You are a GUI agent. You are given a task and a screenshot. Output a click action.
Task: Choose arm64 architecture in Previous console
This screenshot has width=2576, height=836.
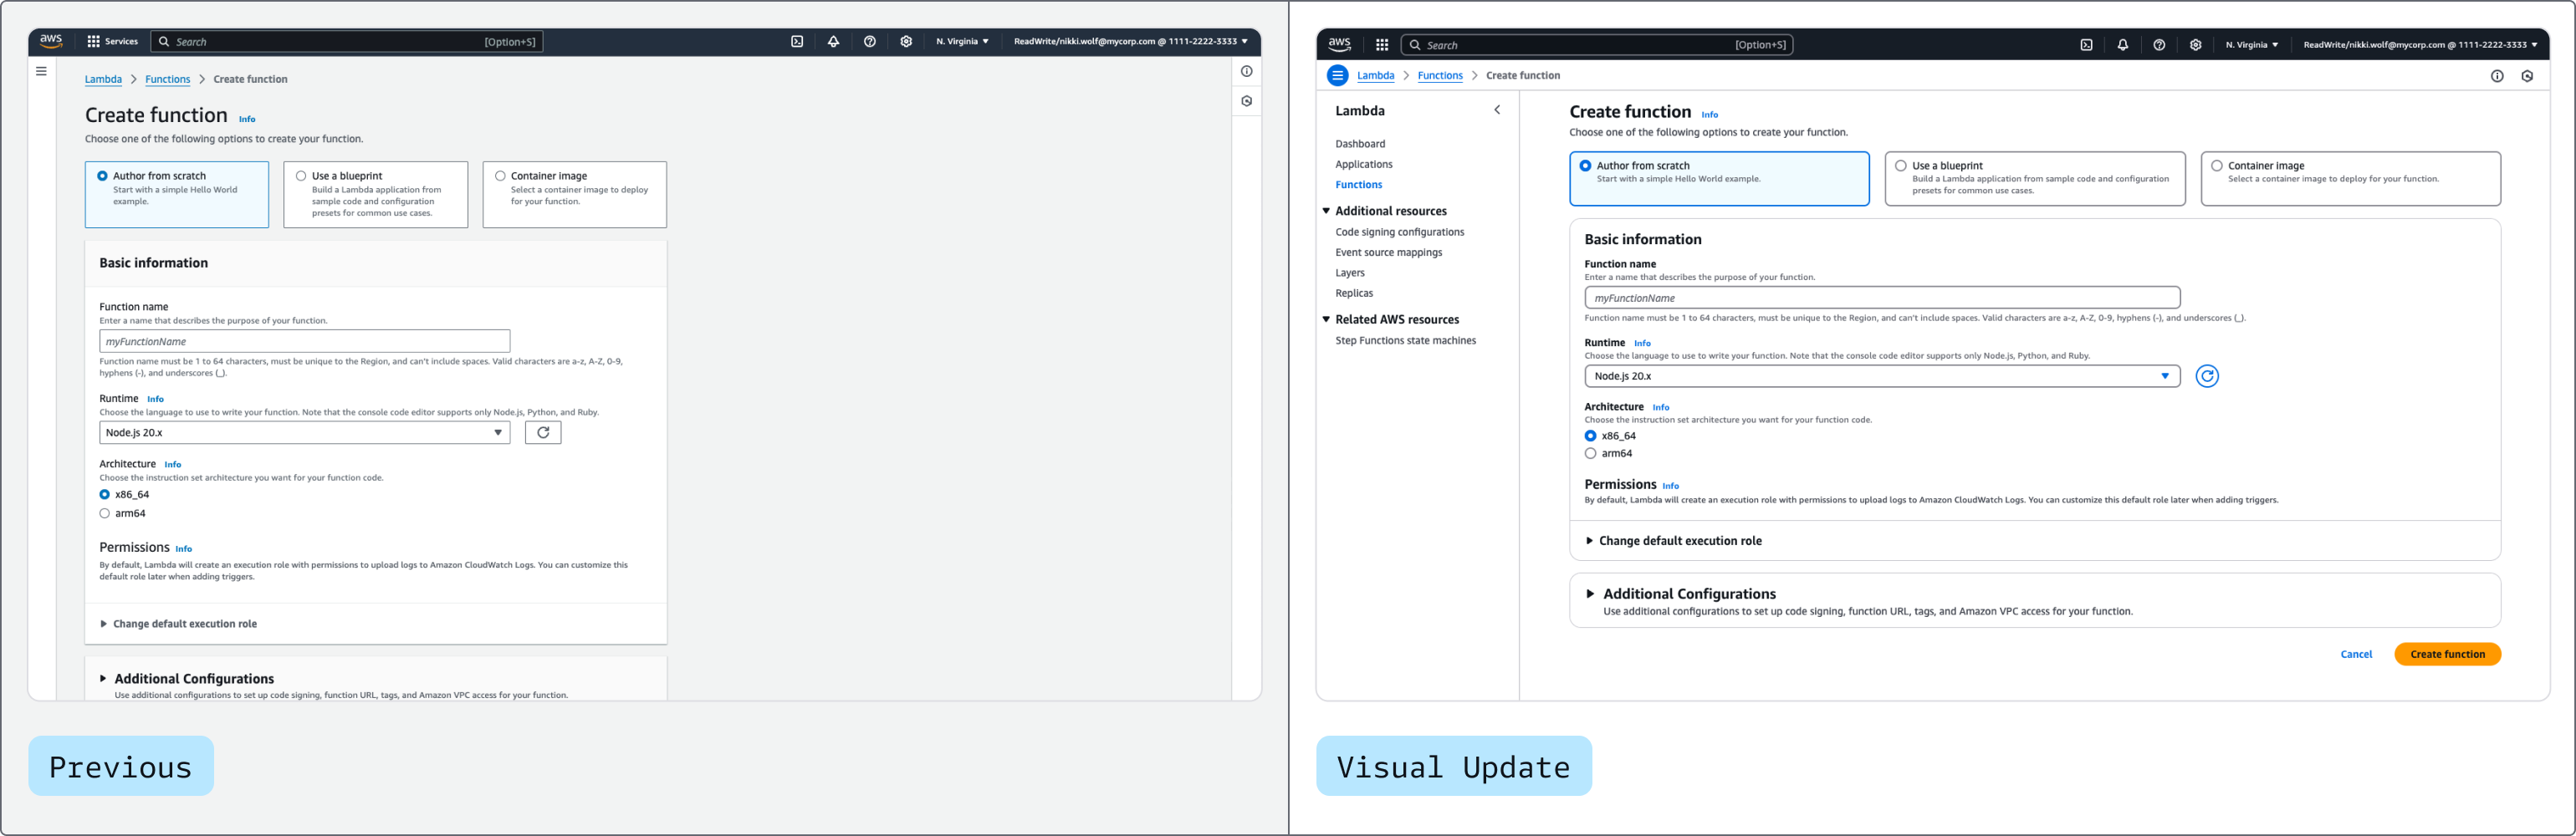click(104, 513)
